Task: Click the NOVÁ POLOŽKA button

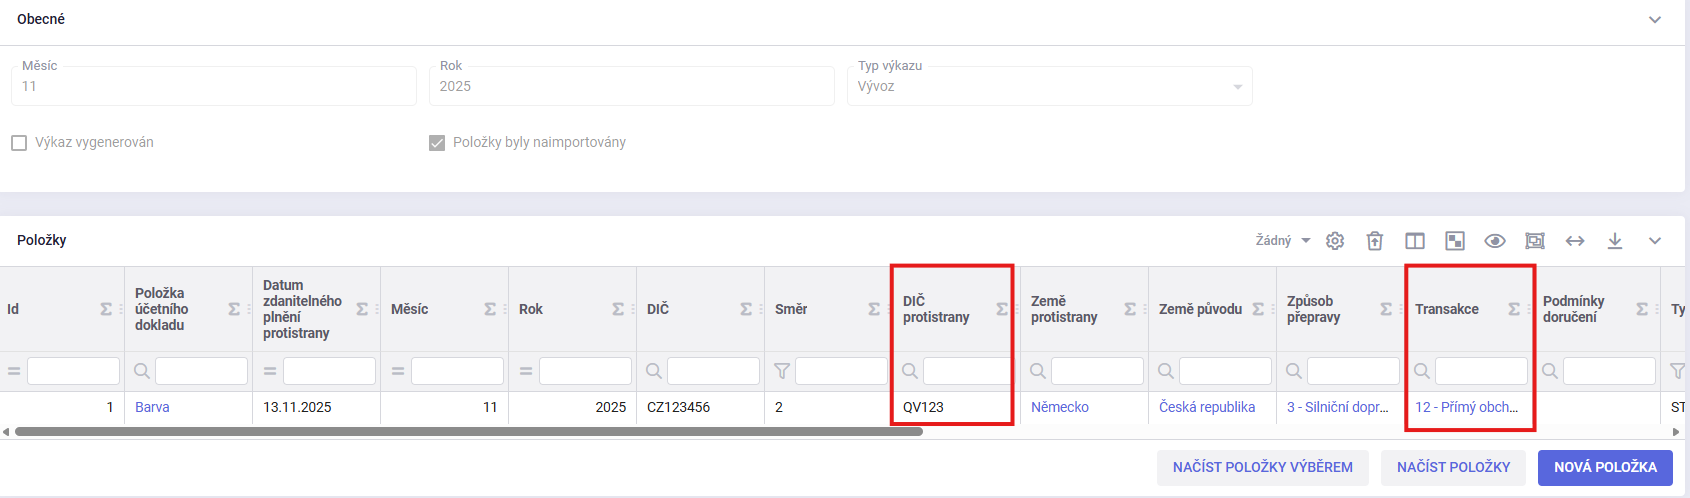Action: pos(1605,467)
